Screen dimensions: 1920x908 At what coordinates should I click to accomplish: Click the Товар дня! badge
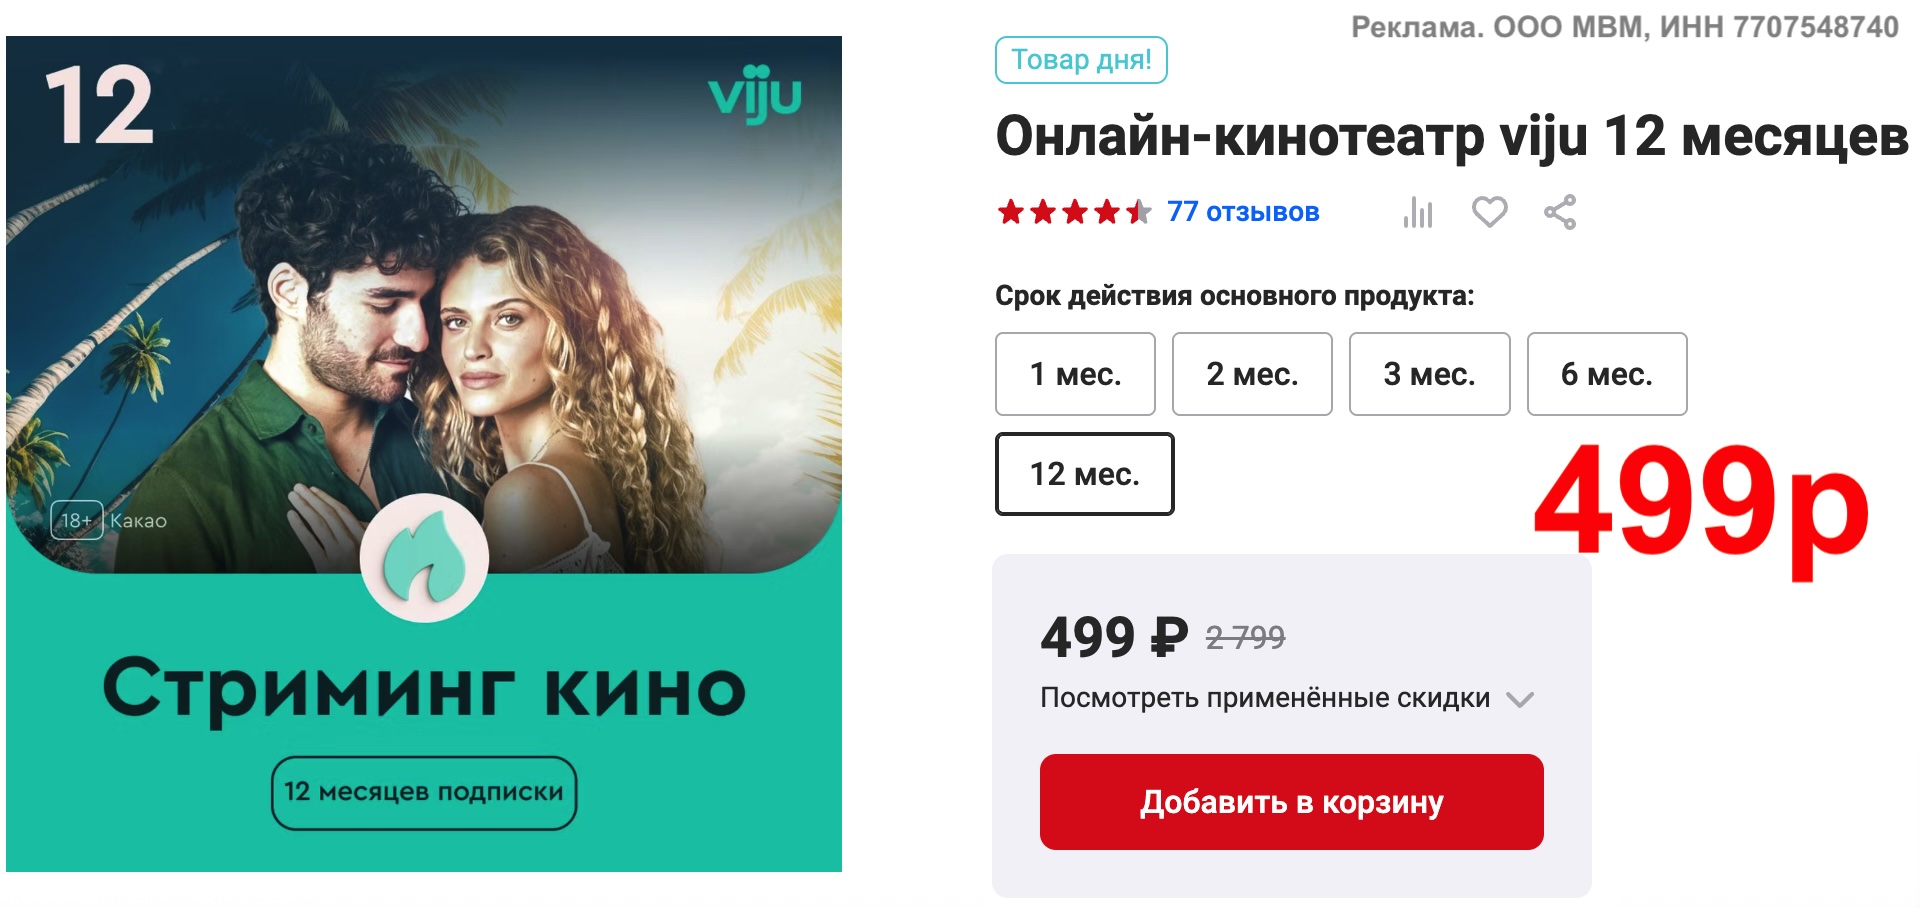point(1081,60)
